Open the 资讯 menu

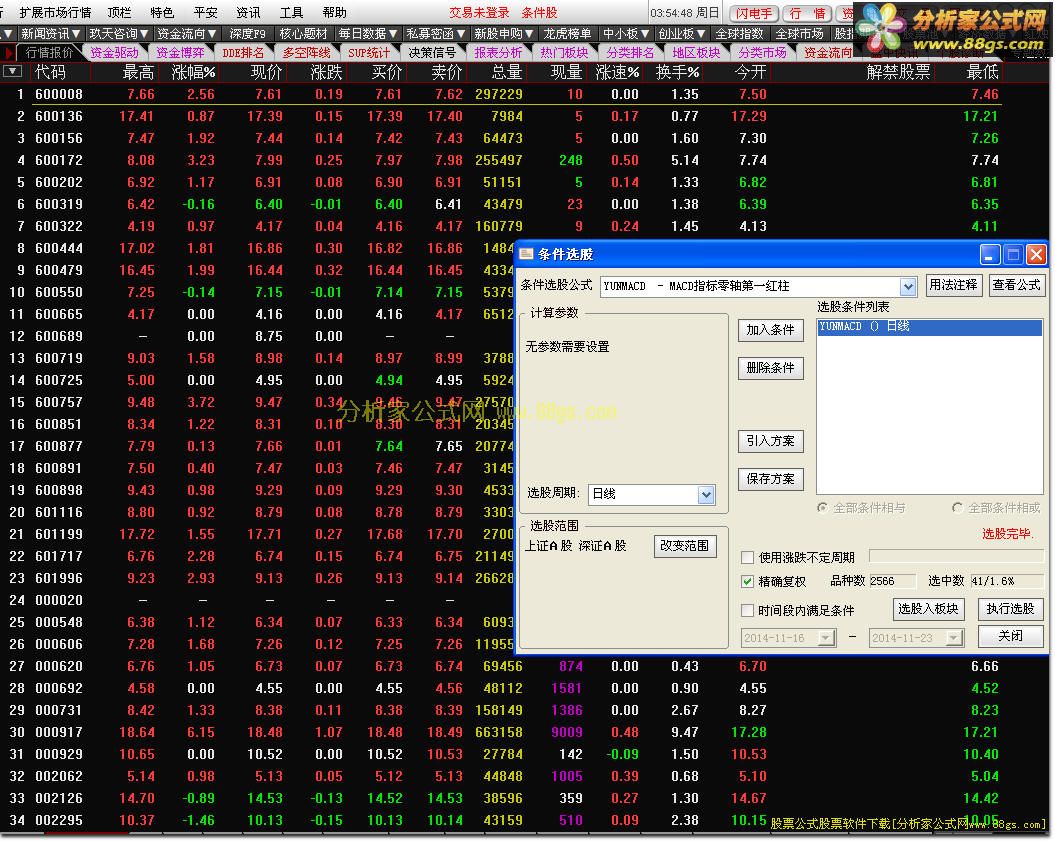(x=248, y=13)
